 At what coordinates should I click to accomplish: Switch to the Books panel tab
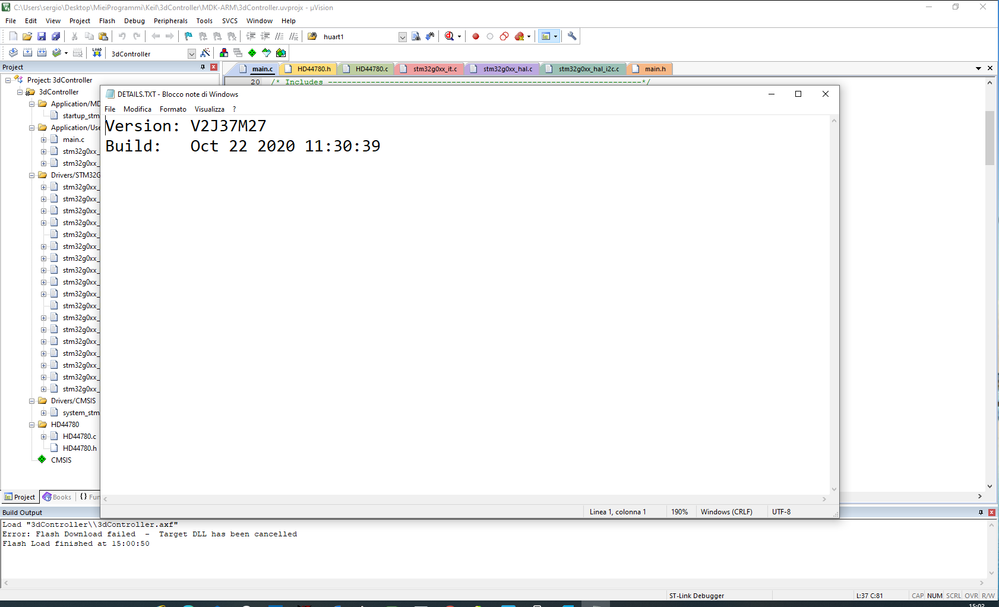[57, 497]
